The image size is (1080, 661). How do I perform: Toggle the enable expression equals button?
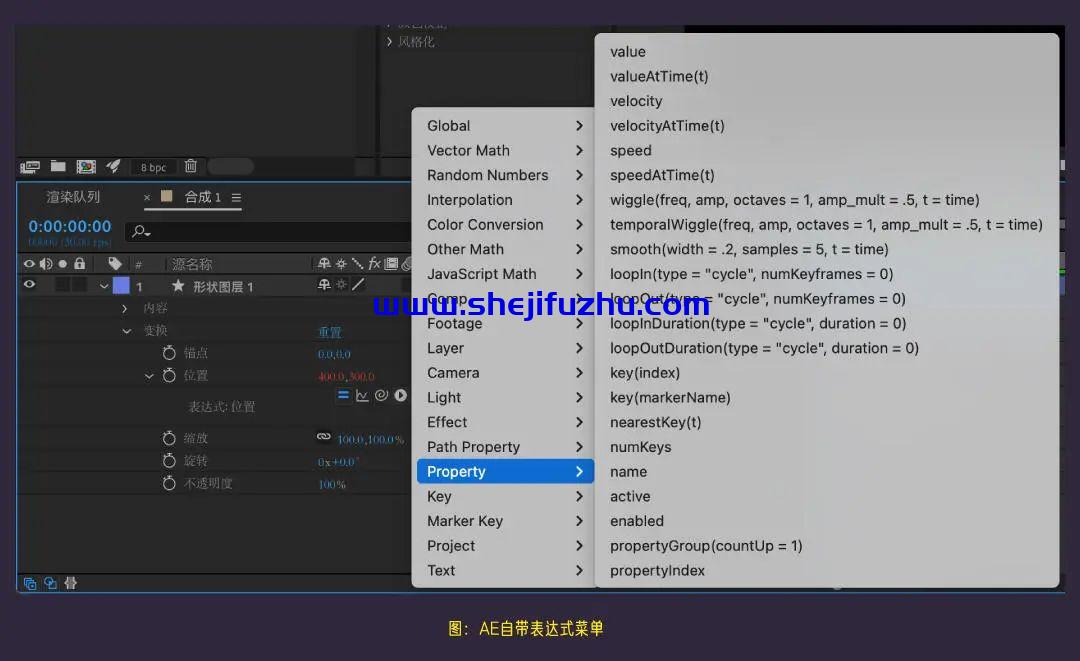(x=343, y=396)
